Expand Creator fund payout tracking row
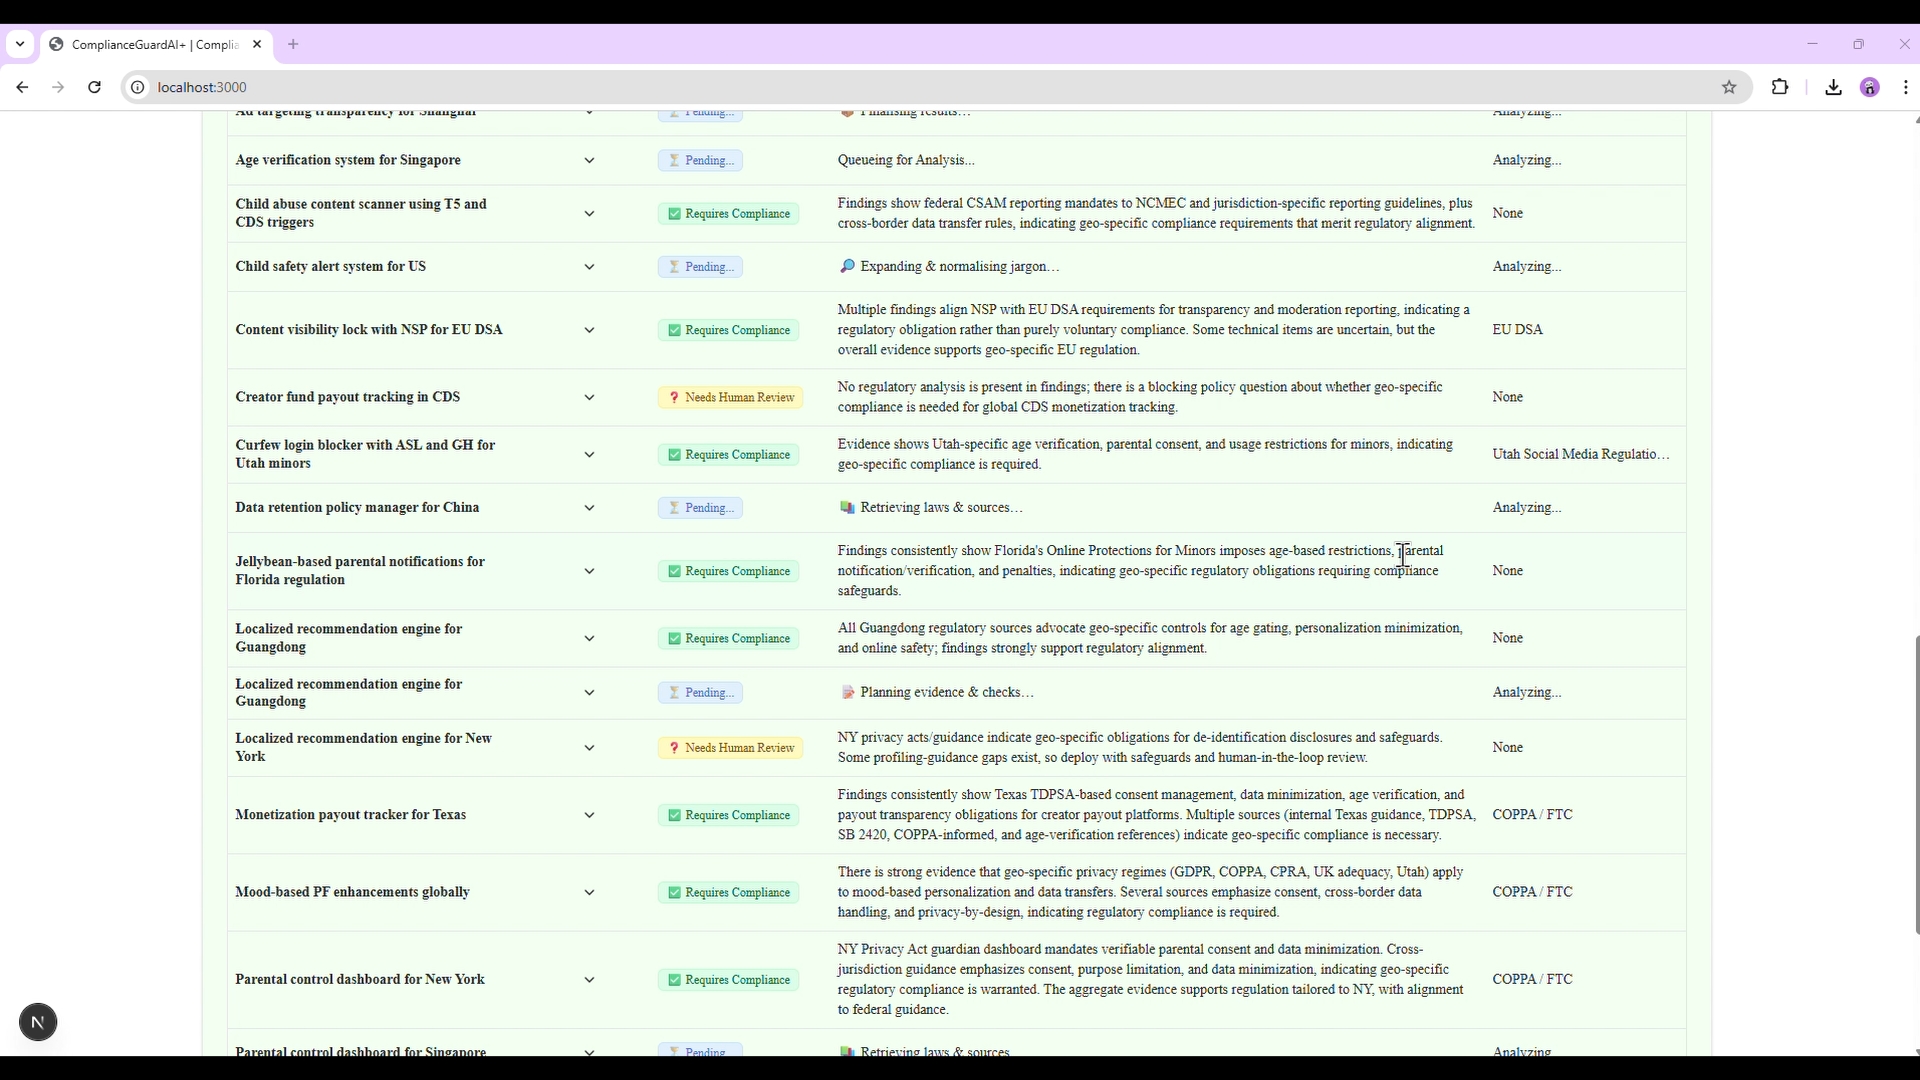The image size is (1920, 1080). (x=589, y=397)
